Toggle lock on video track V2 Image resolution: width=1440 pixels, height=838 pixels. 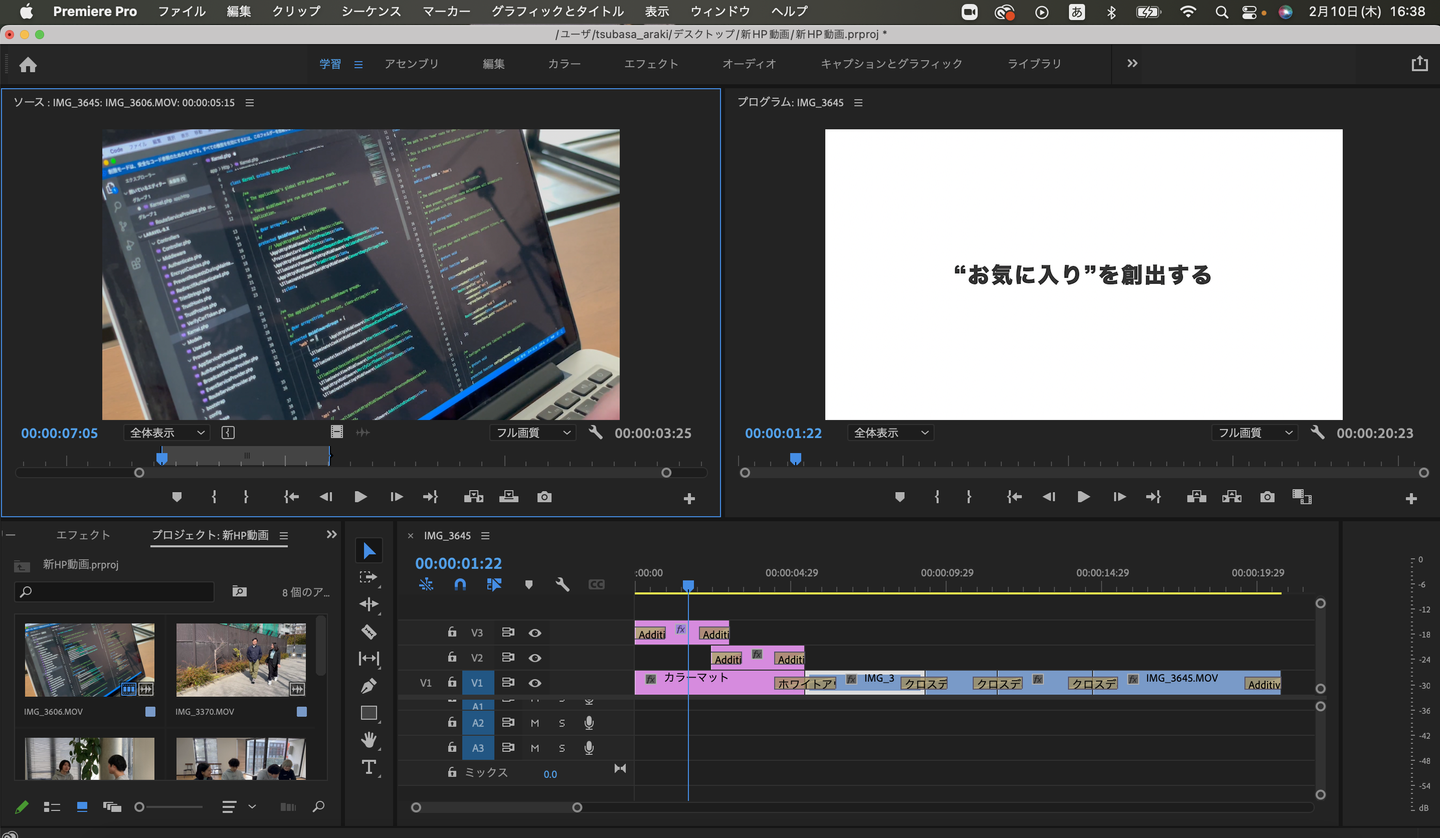tap(452, 658)
